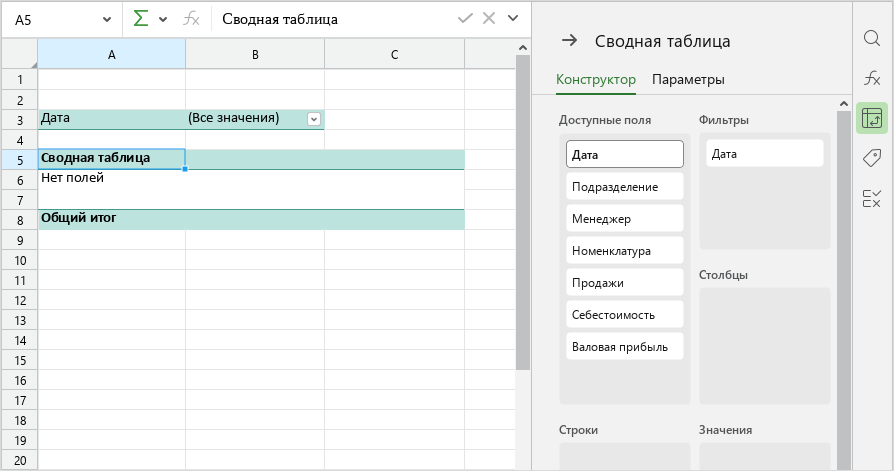Collapse the sidebar with the arrow icon
This screenshot has width=894, height=471.
(x=569, y=40)
